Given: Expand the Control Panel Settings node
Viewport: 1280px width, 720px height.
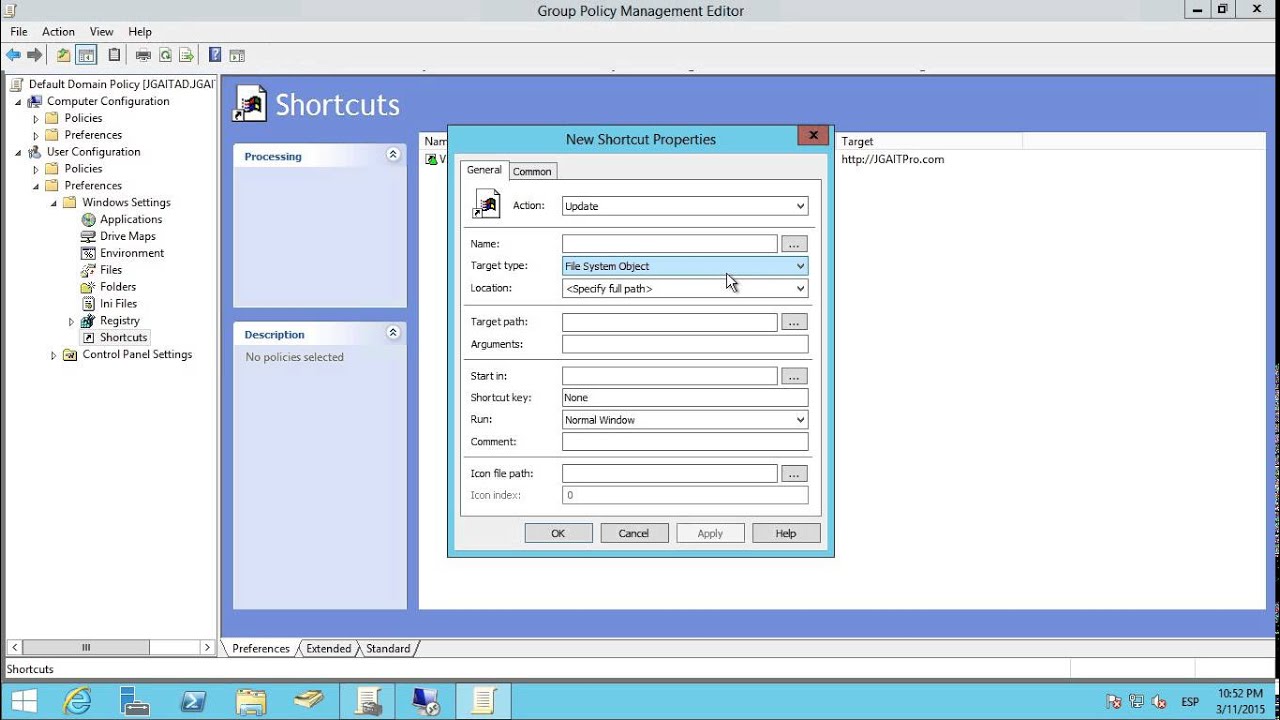Looking at the screenshot, I should click(53, 355).
